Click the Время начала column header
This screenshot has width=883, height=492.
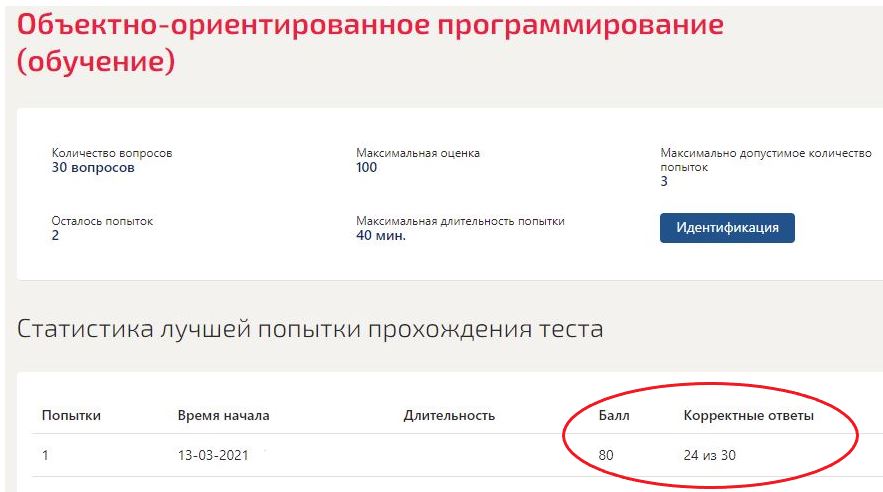coord(223,415)
